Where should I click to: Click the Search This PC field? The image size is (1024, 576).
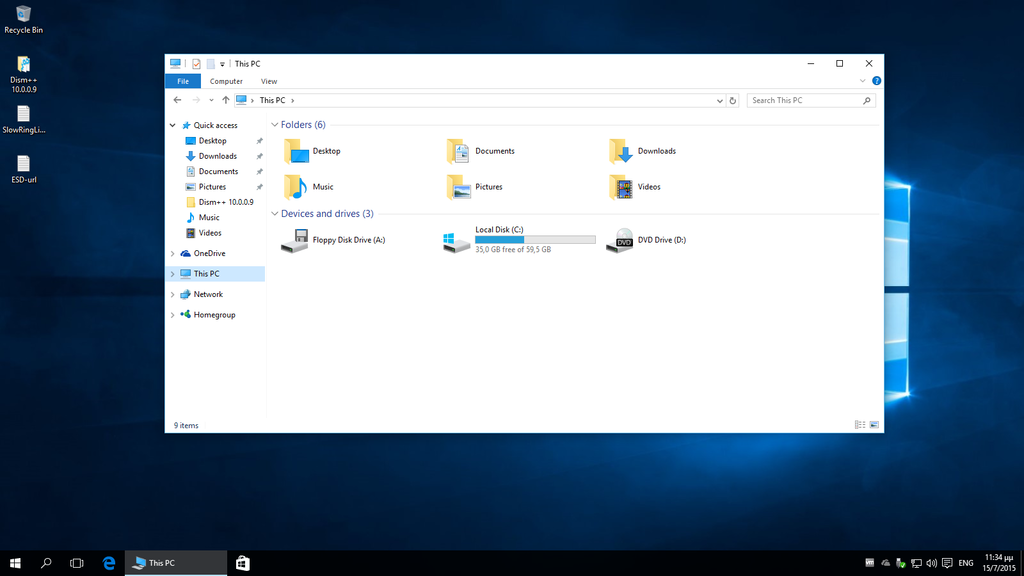pyautogui.click(x=805, y=101)
